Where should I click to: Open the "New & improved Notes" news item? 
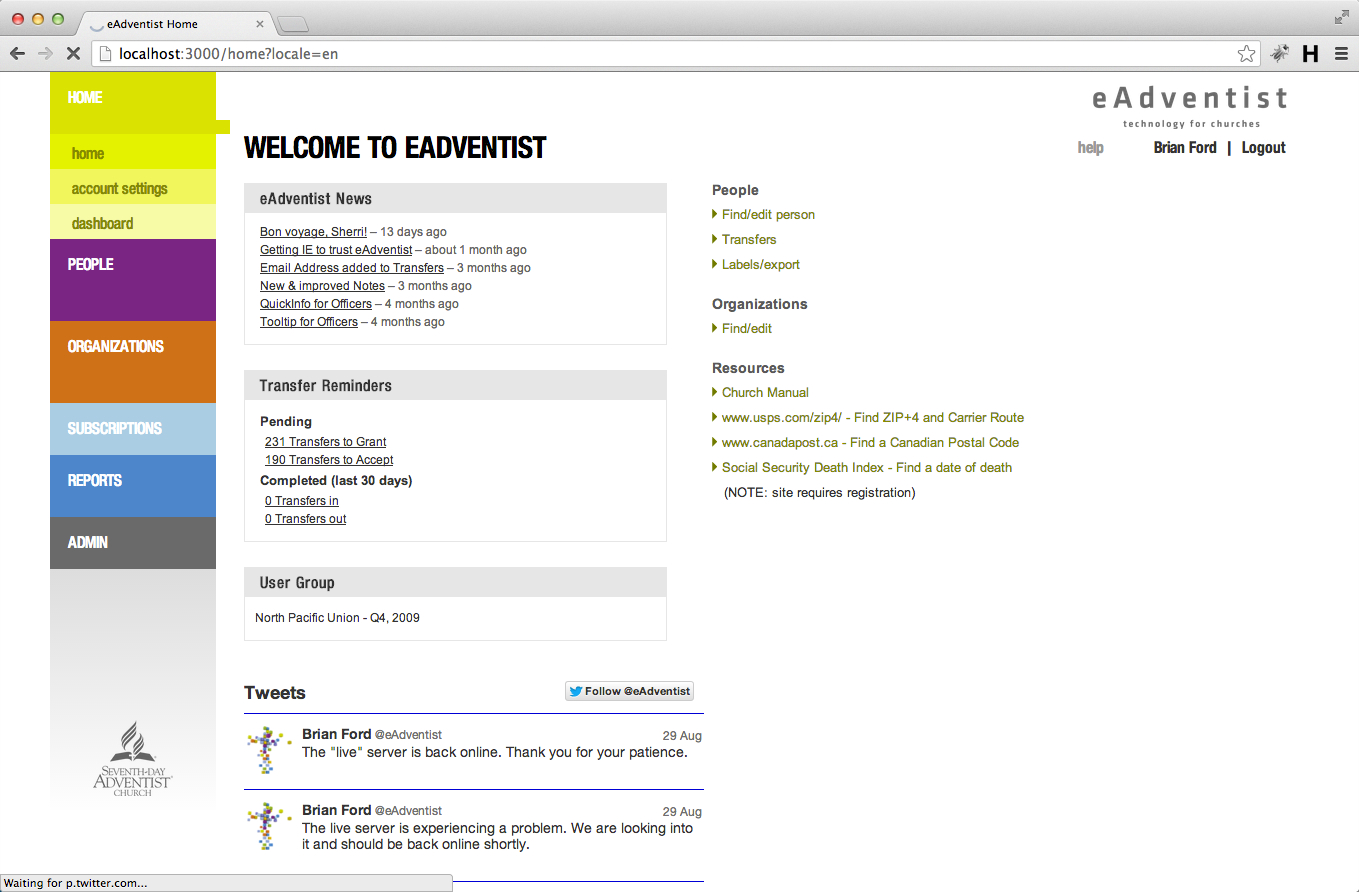click(322, 286)
